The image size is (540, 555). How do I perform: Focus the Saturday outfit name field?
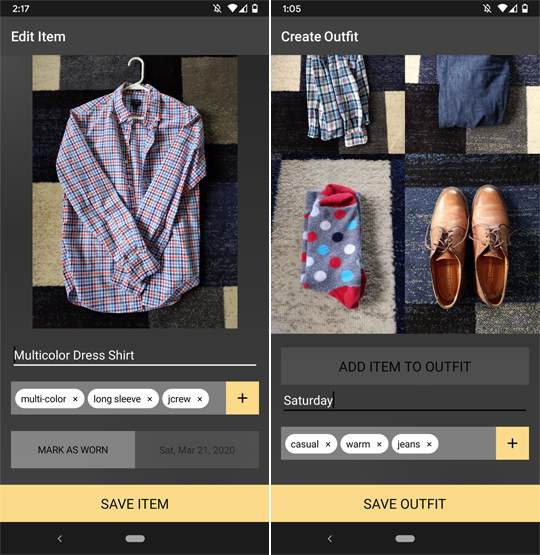click(405, 401)
